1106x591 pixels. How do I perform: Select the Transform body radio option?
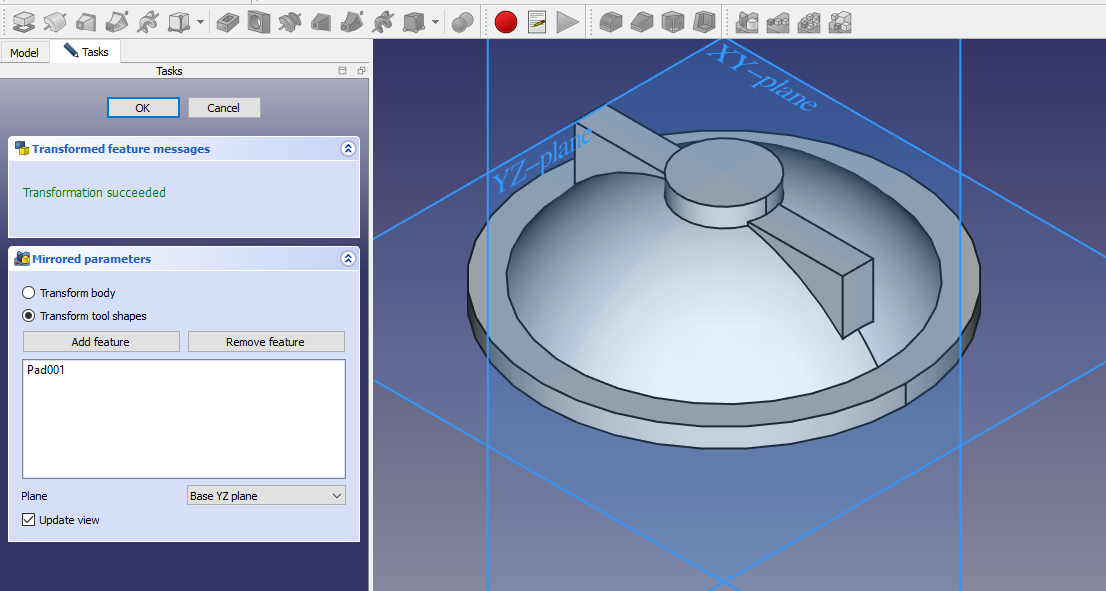coord(29,293)
